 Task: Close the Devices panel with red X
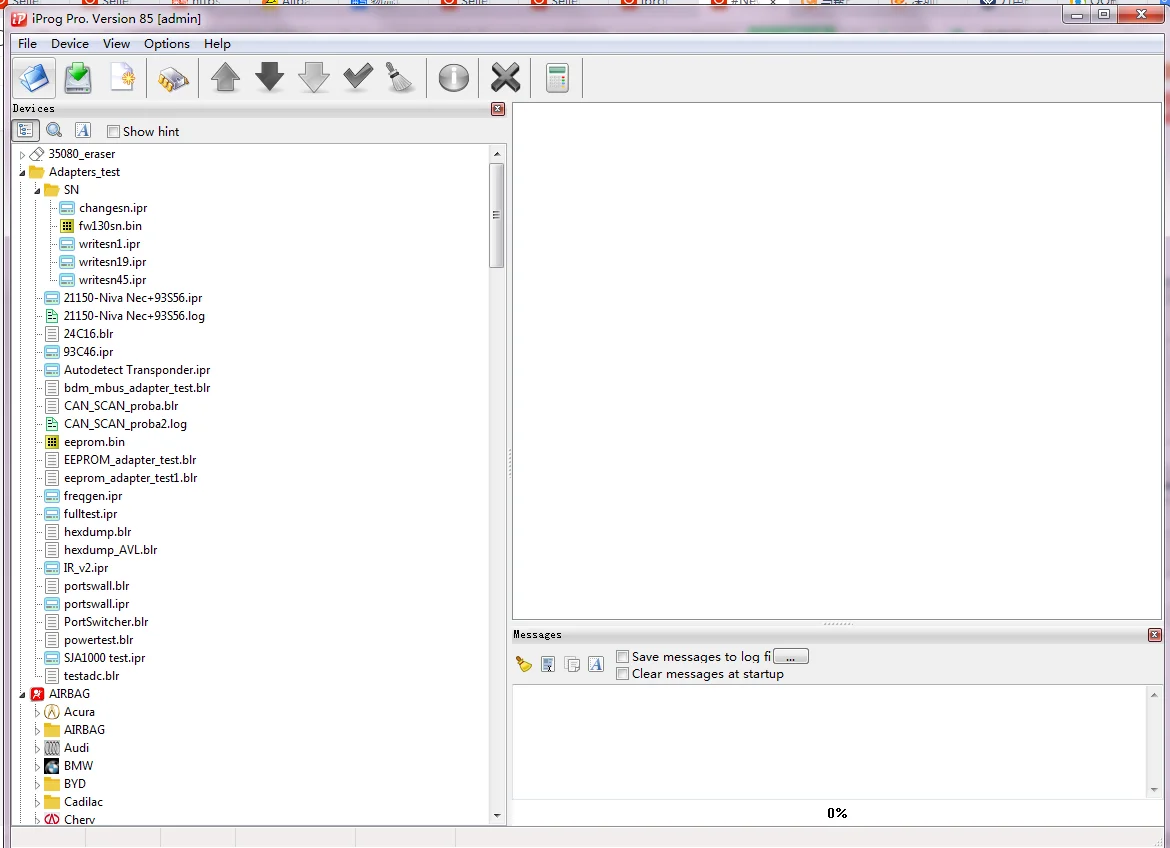(498, 109)
